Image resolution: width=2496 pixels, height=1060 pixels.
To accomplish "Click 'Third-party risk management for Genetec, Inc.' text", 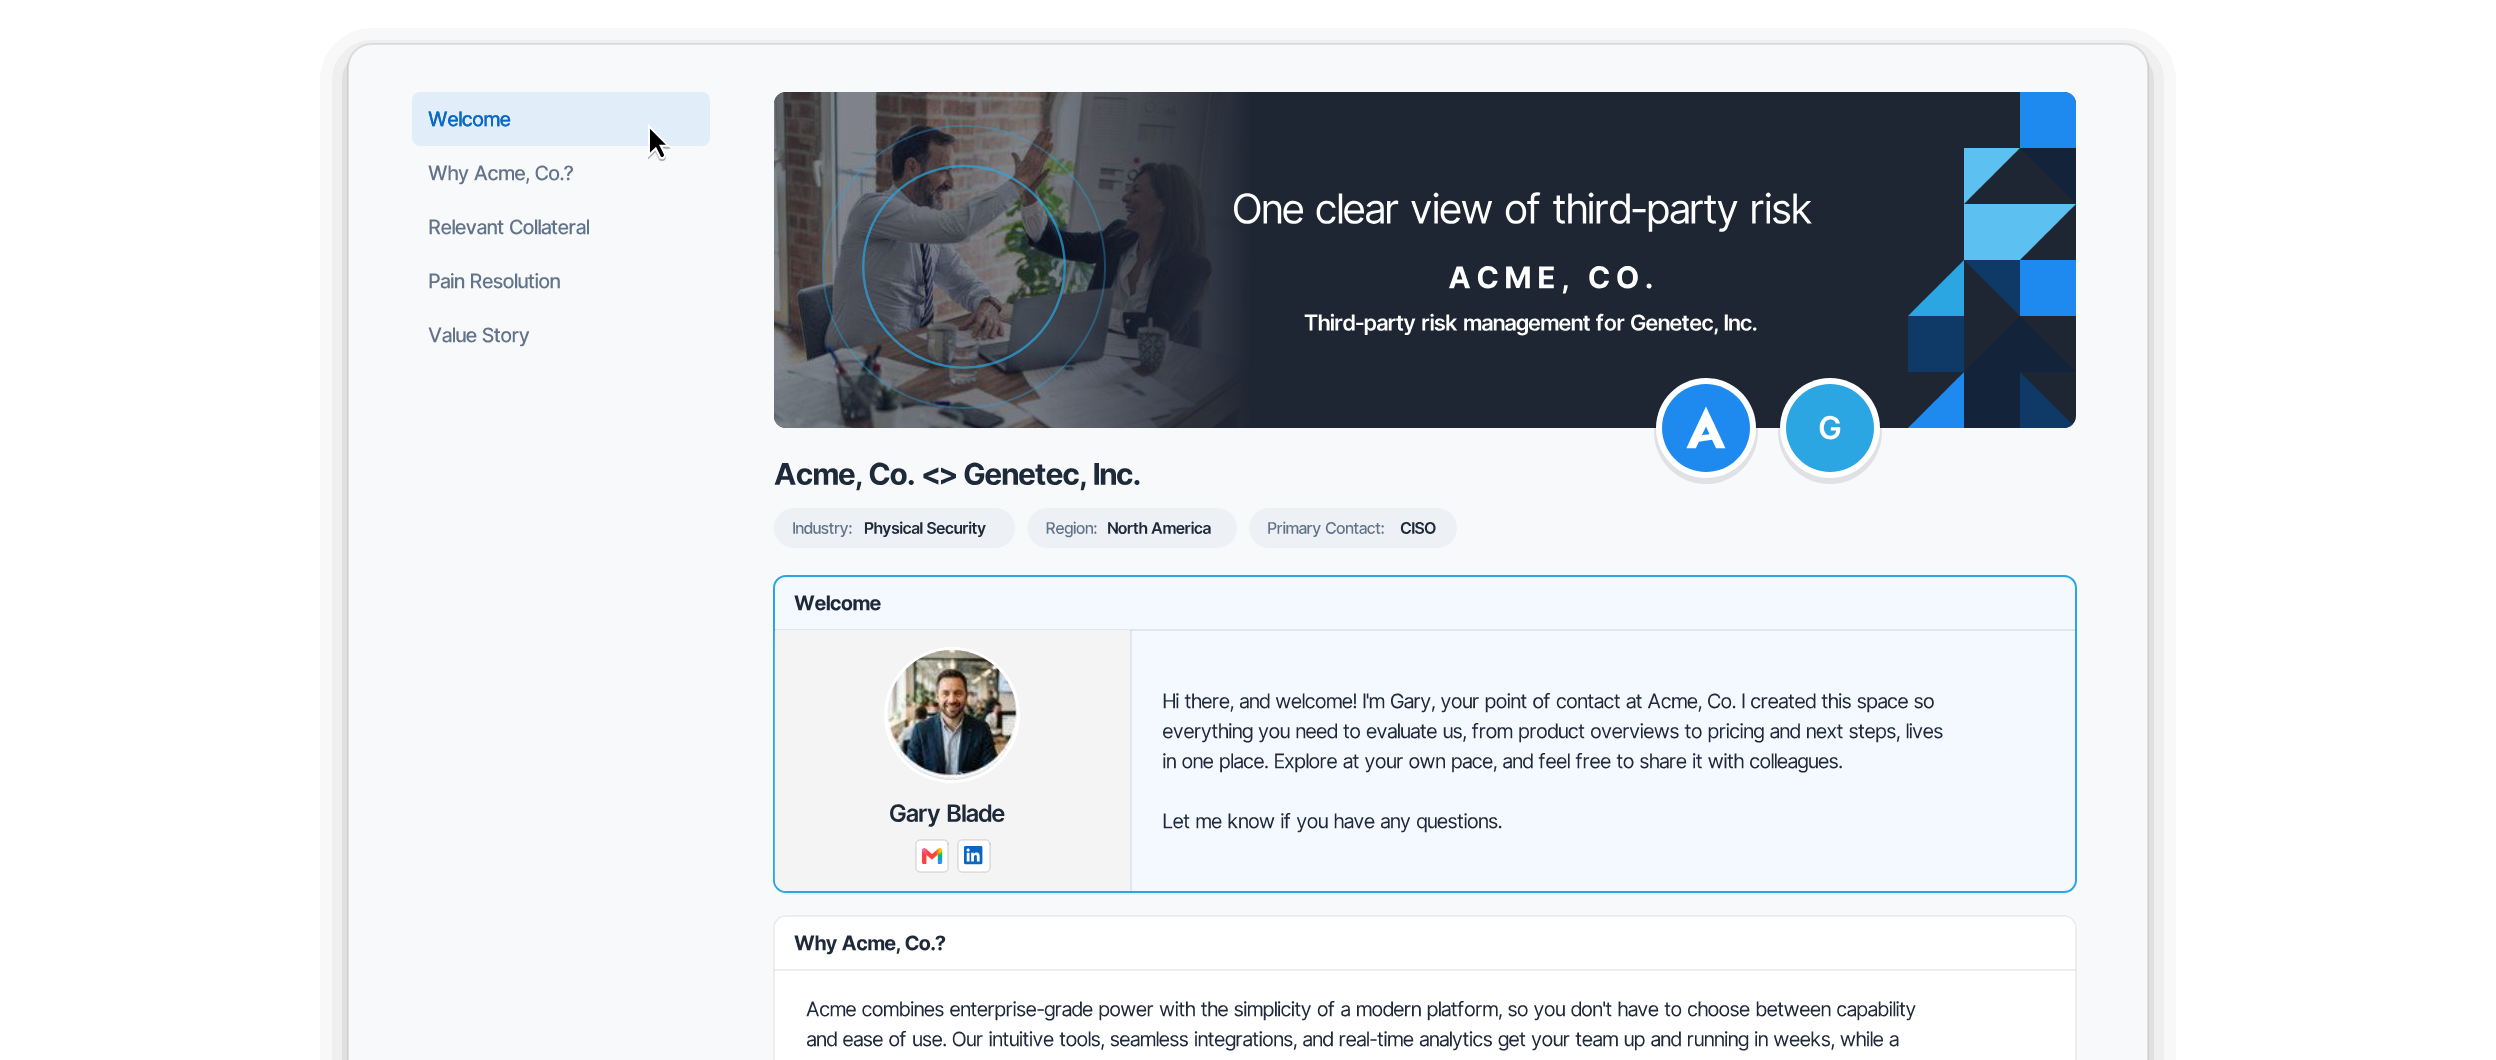I will point(1530,323).
